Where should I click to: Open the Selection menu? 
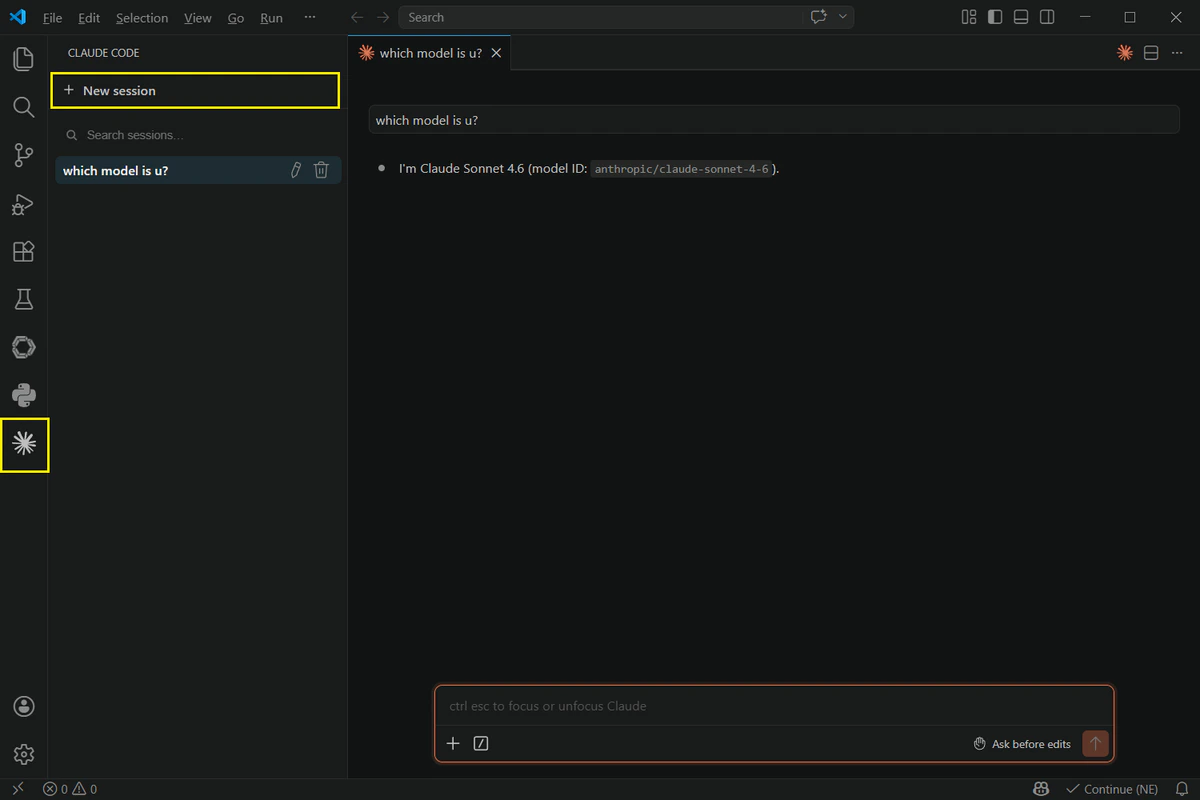(142, 18)
